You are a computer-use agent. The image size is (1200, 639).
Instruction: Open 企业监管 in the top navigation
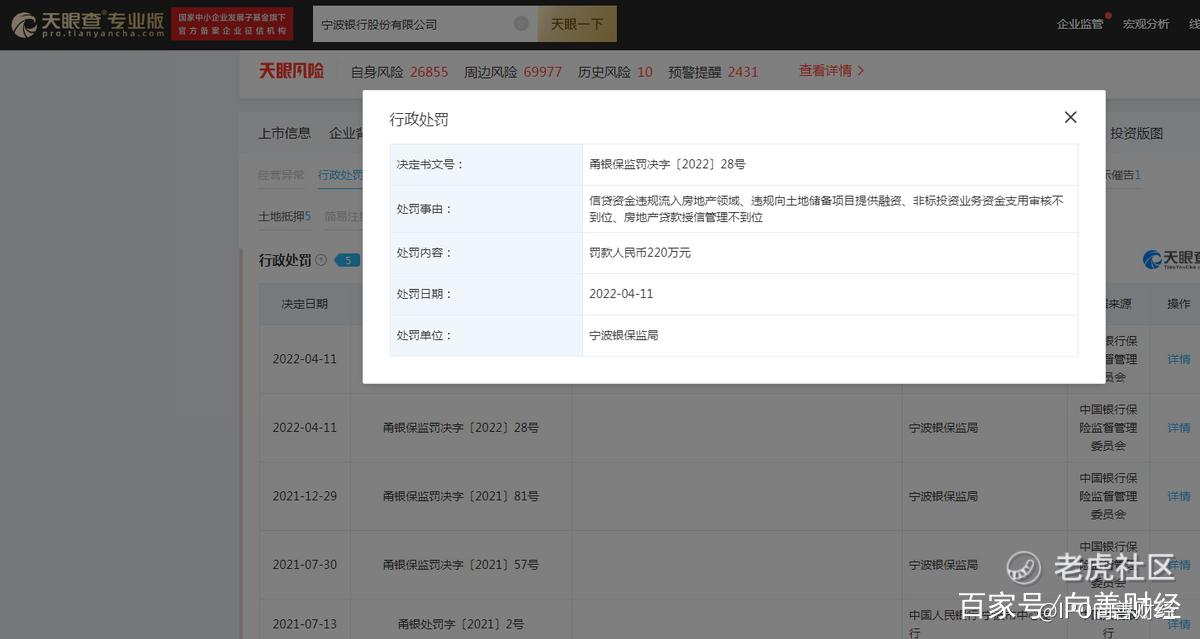pyautogui.click(x=1079, y=24)
